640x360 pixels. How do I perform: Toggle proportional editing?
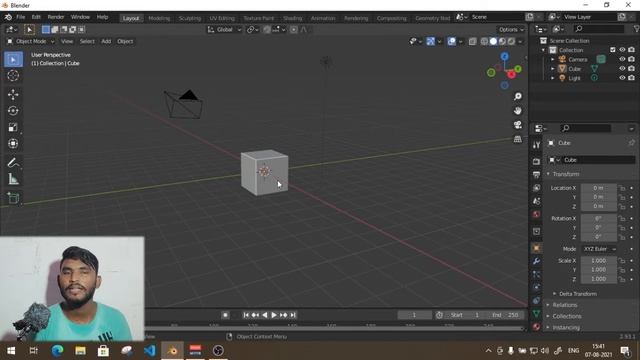pyautogui.click(x=293, y=29)
